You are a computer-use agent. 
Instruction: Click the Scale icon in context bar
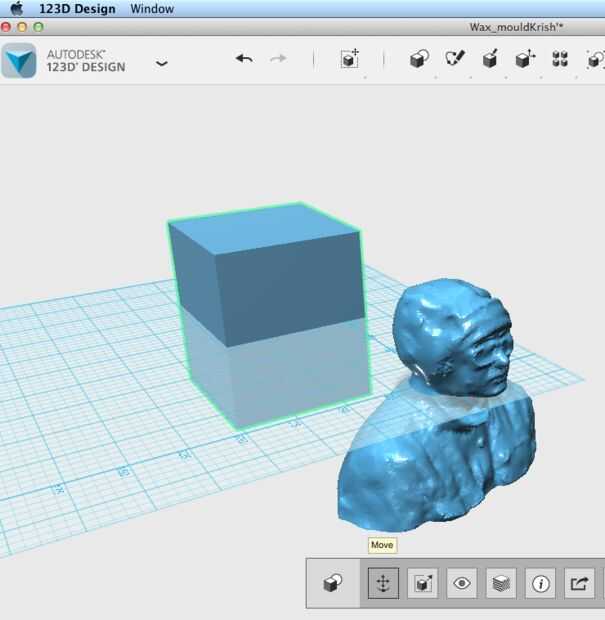tap(422, 583)
